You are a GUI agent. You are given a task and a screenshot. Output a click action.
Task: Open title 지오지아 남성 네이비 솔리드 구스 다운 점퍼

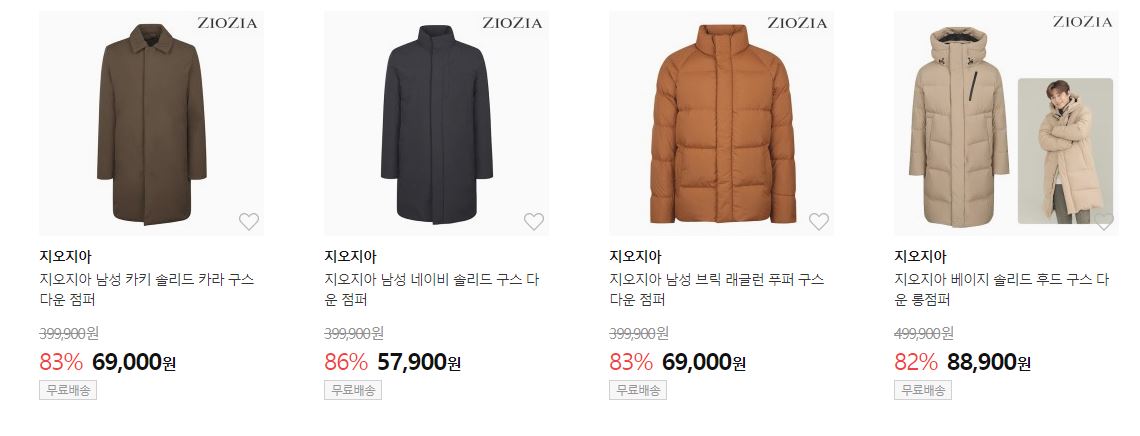(432, 289)
